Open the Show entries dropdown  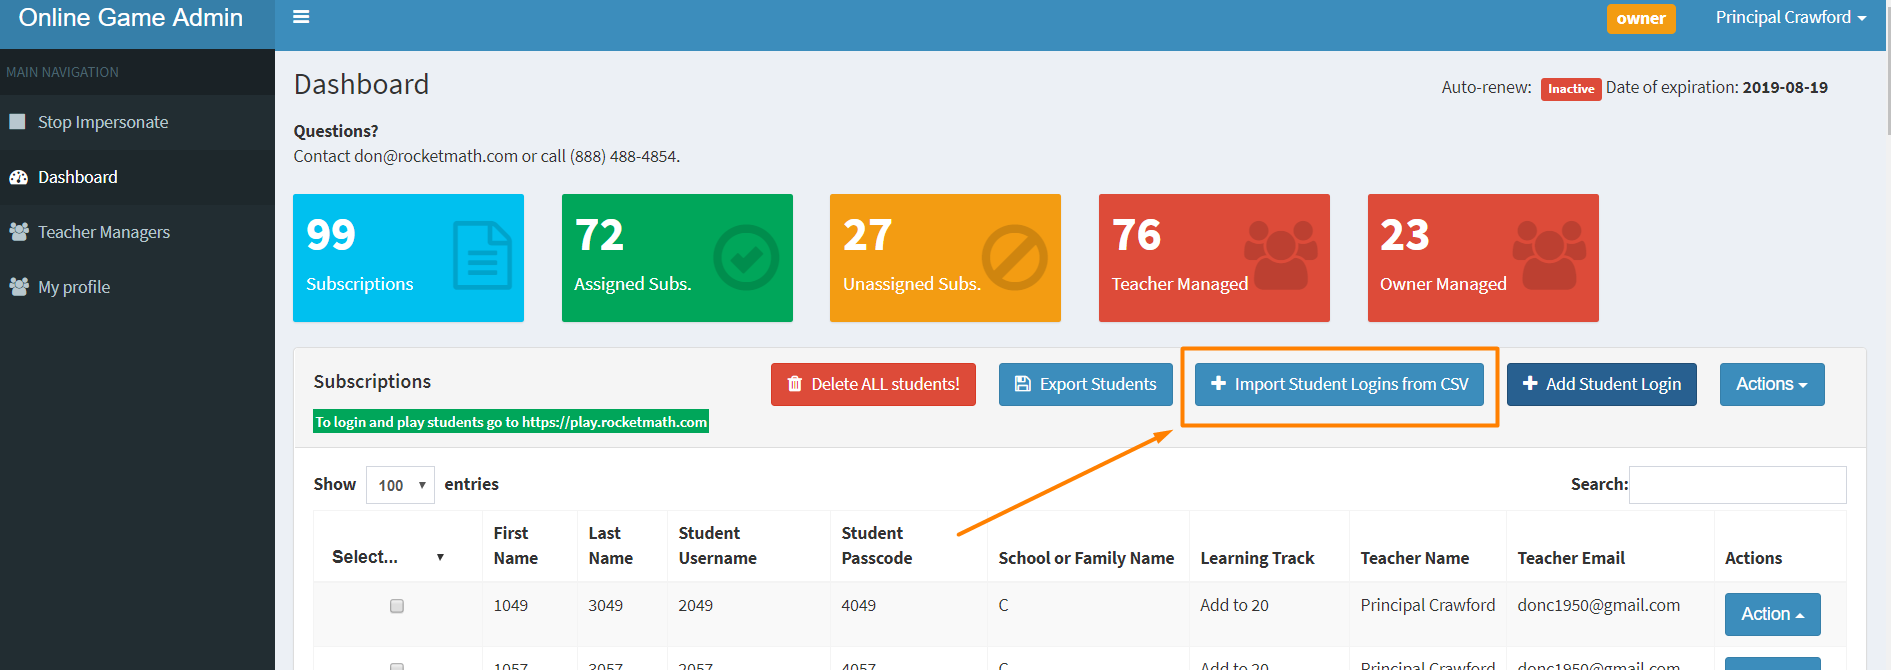click(400, 485)
